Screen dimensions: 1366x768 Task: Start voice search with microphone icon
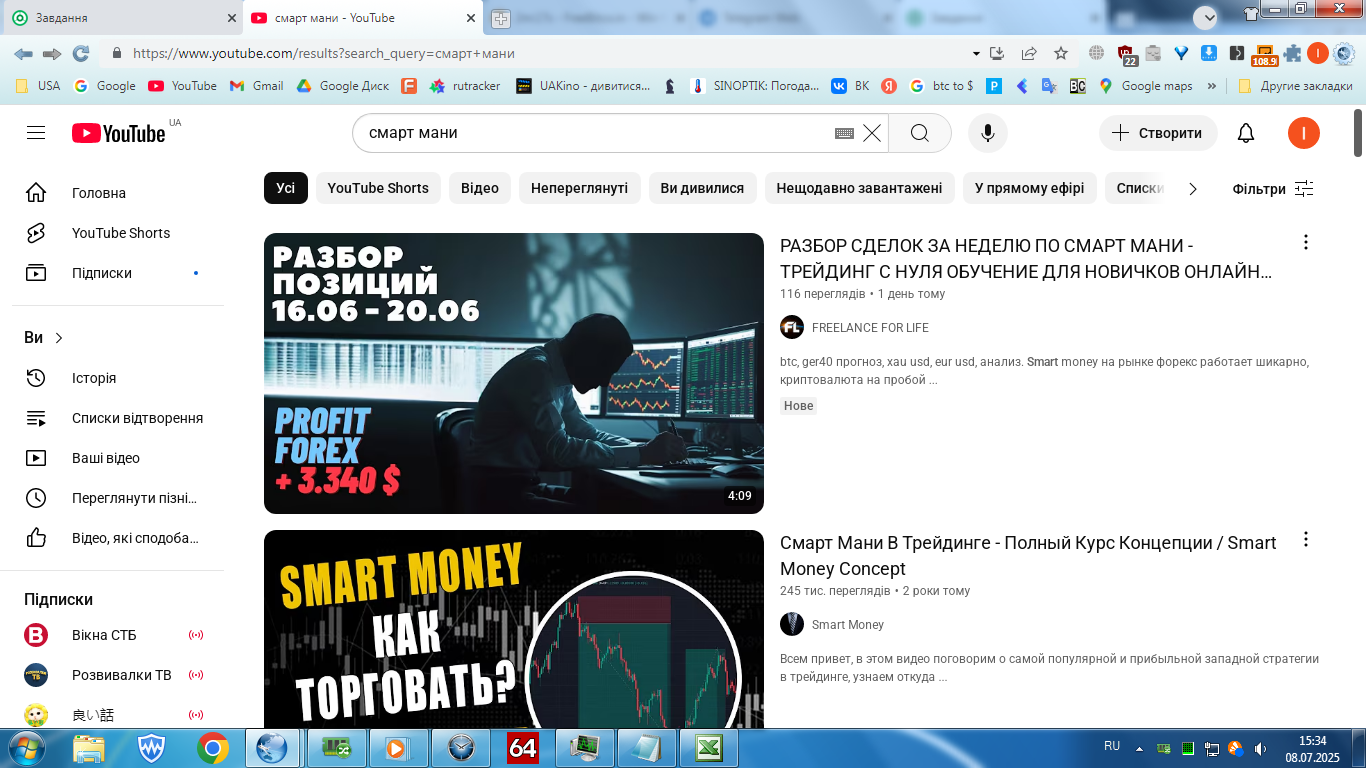pyautogui.click(x=988, y=133)
